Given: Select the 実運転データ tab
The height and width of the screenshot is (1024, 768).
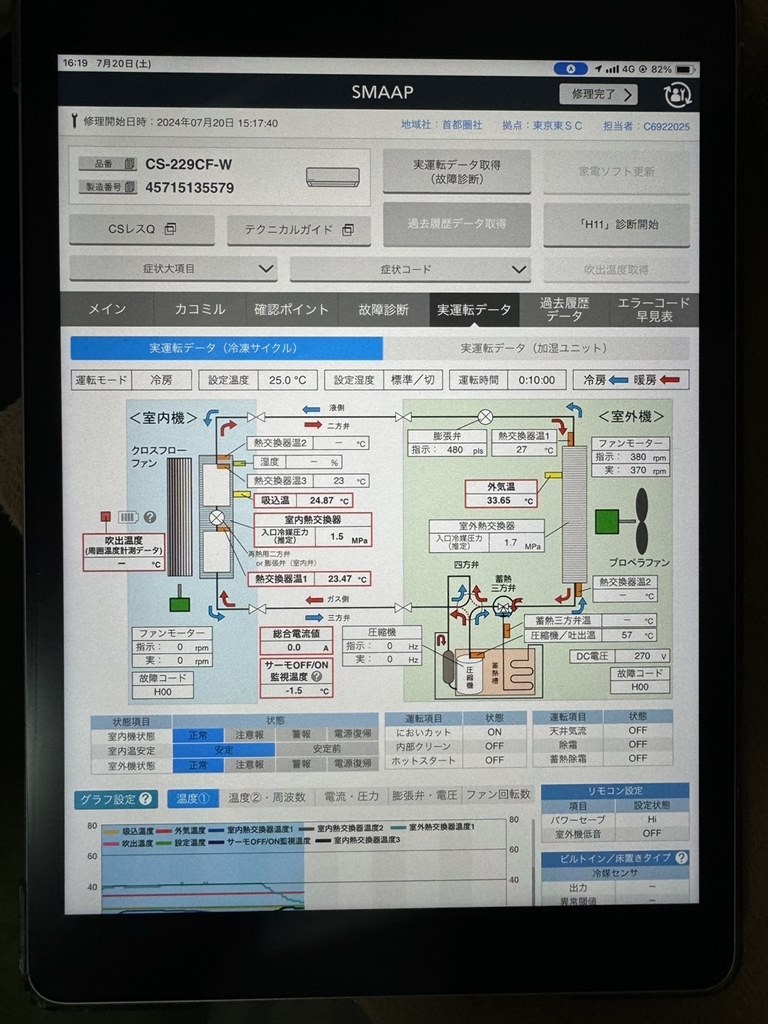Looking at the screenshot, I should coord(474,309).
